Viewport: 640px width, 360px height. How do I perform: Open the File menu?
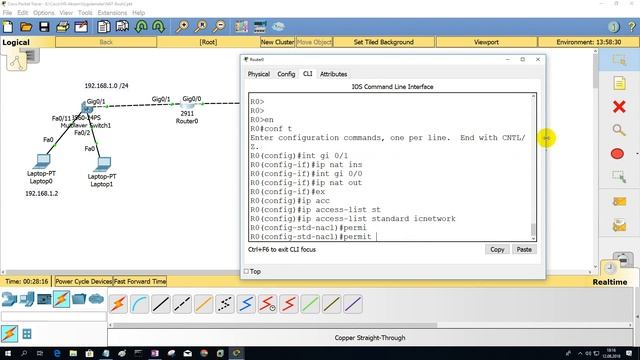[7, 13]
